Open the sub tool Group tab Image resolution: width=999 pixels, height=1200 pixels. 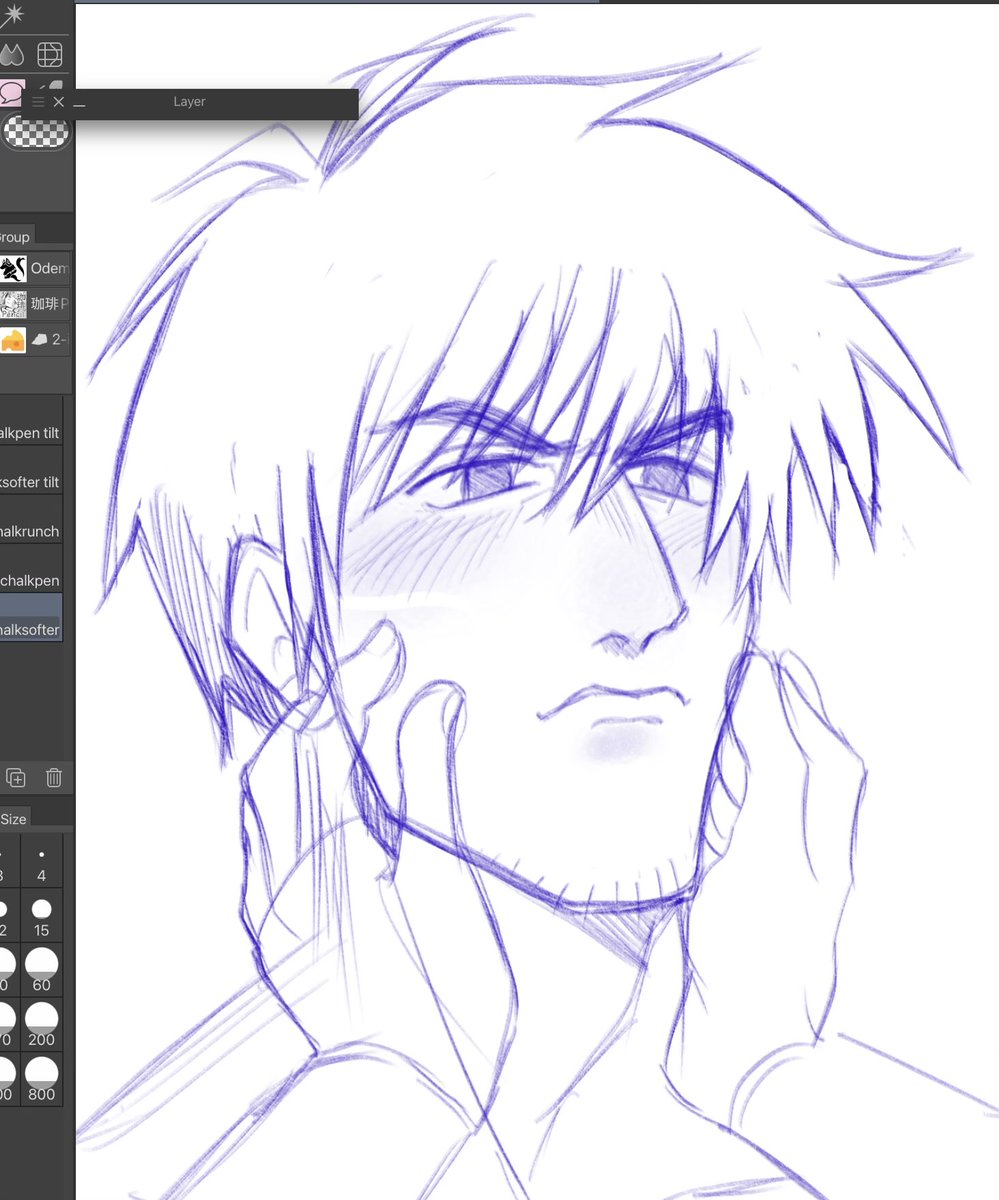pyautogui.click(x=16, y=237)
